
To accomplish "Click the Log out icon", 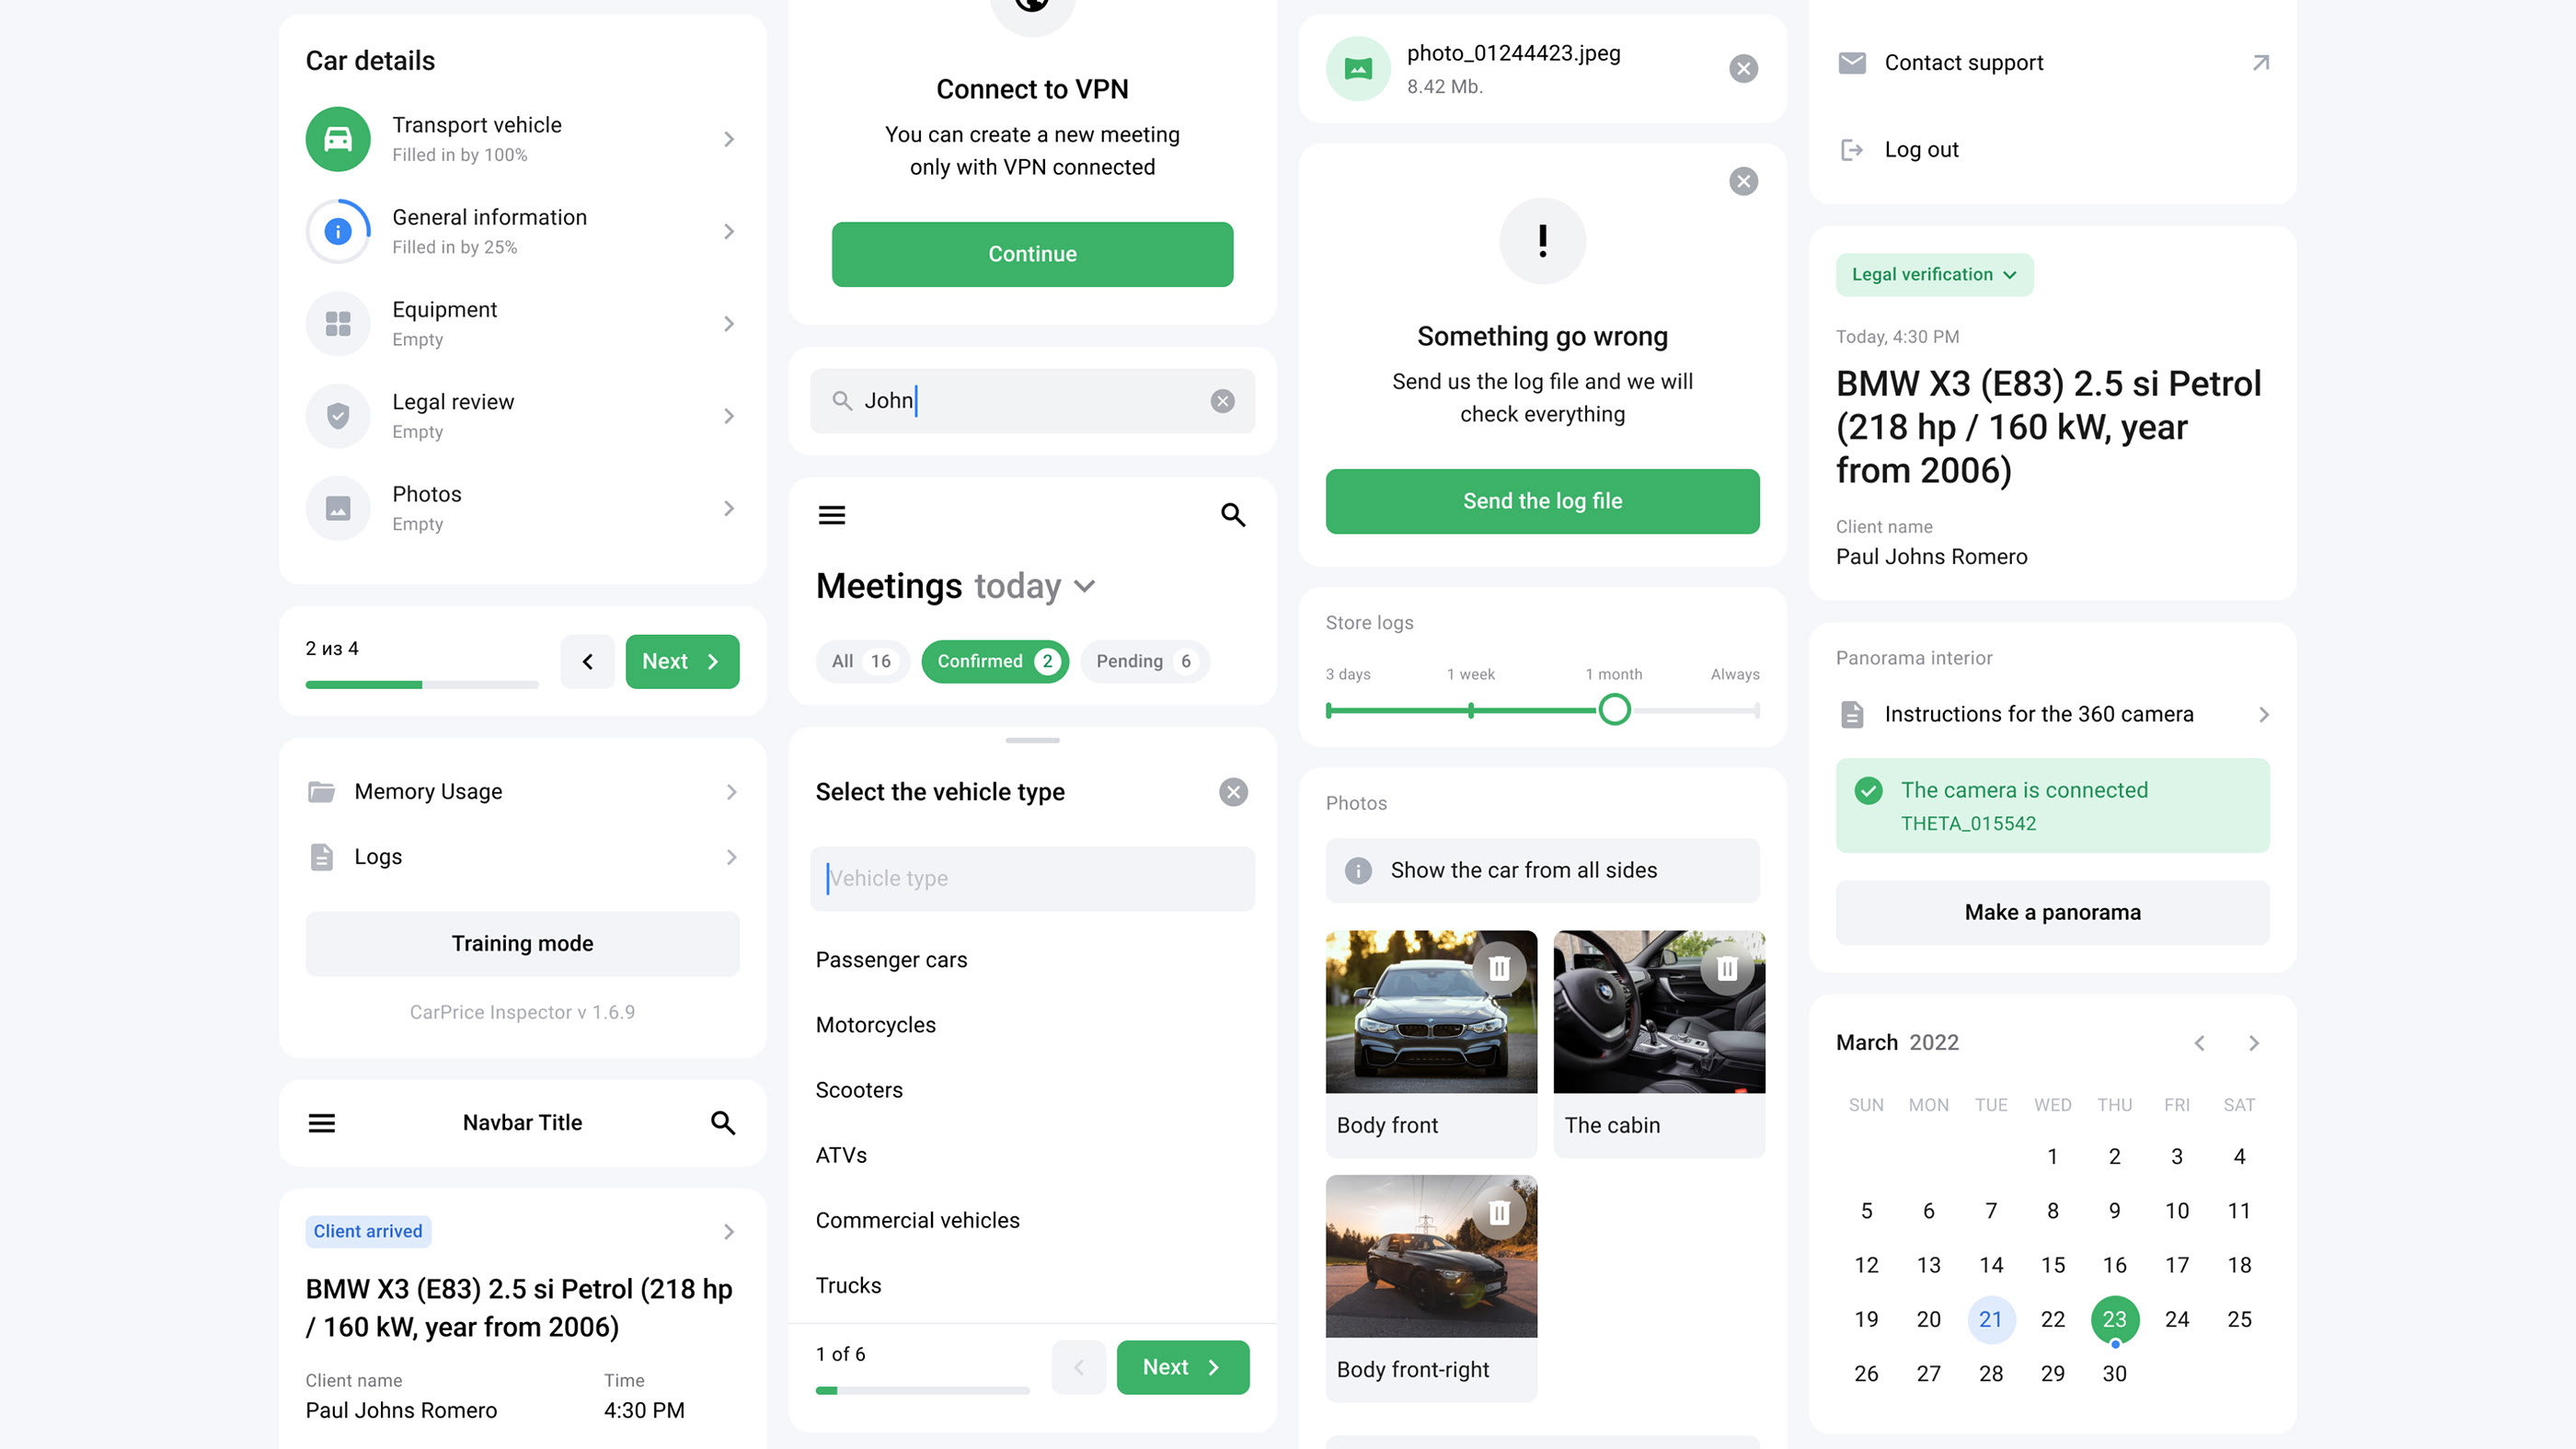I will (1851, 150).
